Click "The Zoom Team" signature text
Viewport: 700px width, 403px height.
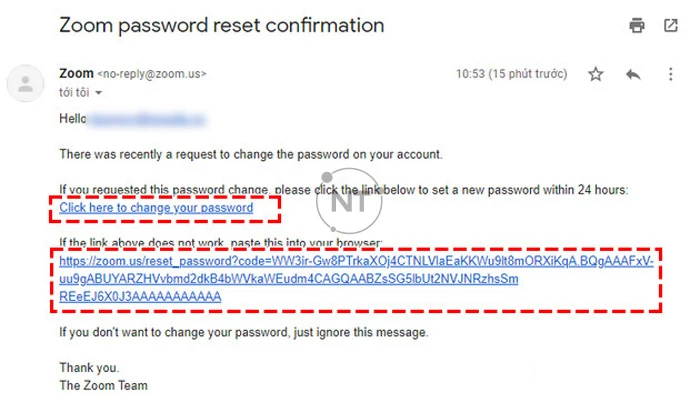103,385
